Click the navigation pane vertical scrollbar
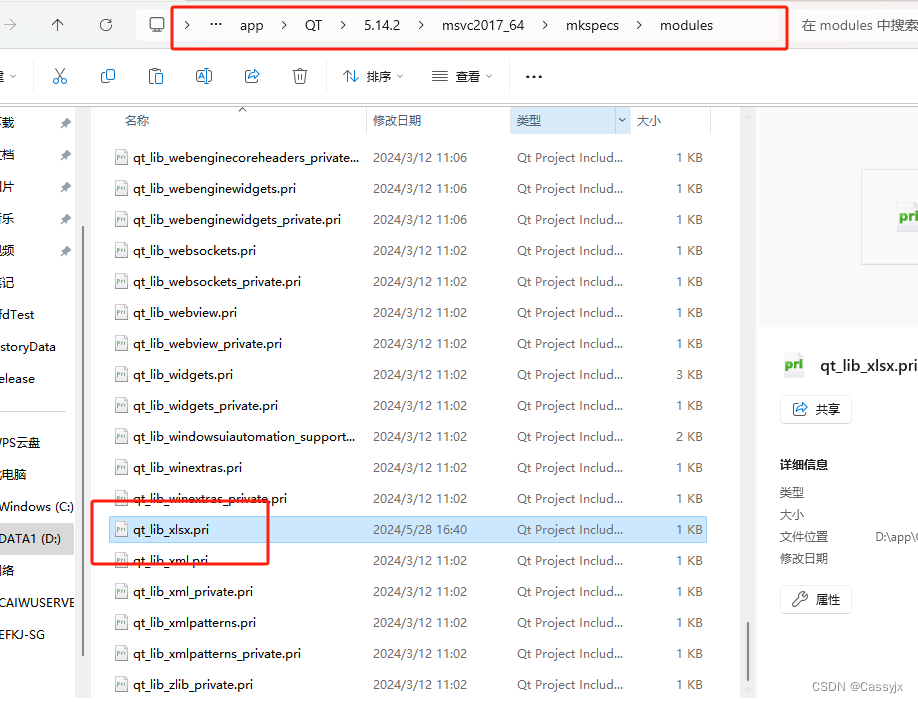The height and width of the screenshot is (703, 918). [x=83, y=440]
